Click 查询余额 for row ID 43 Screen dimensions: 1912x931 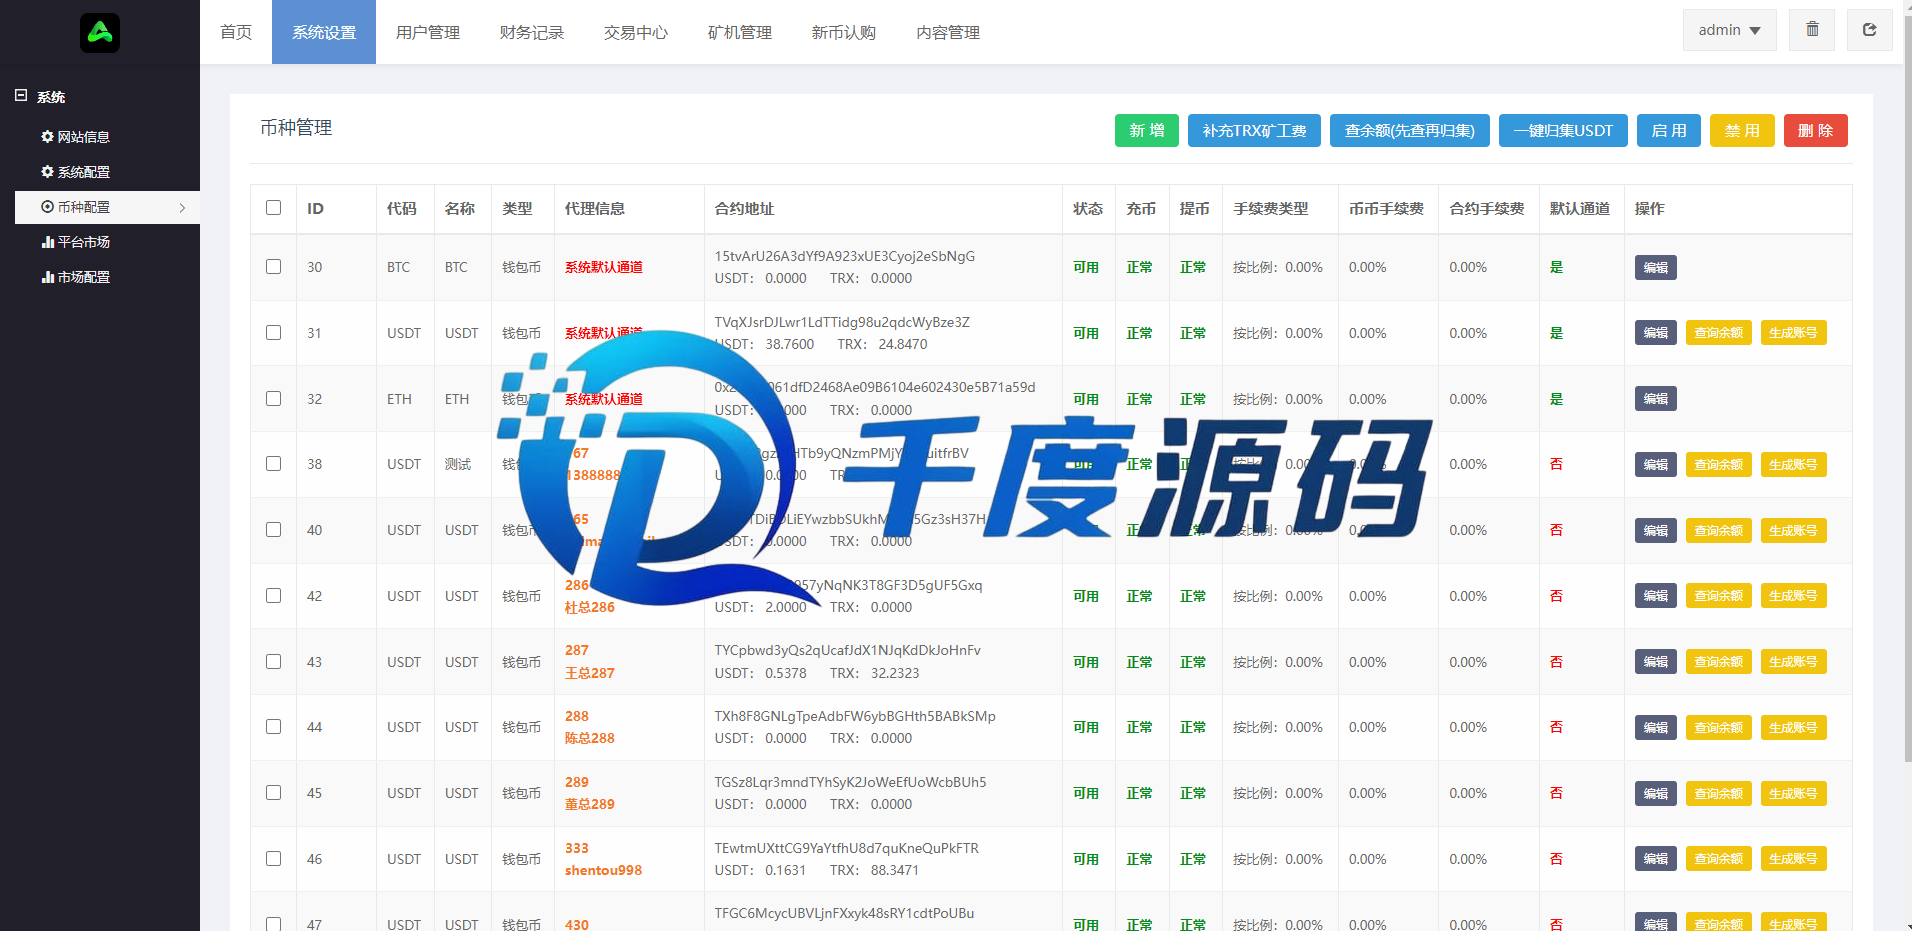tap(1718, 662)
